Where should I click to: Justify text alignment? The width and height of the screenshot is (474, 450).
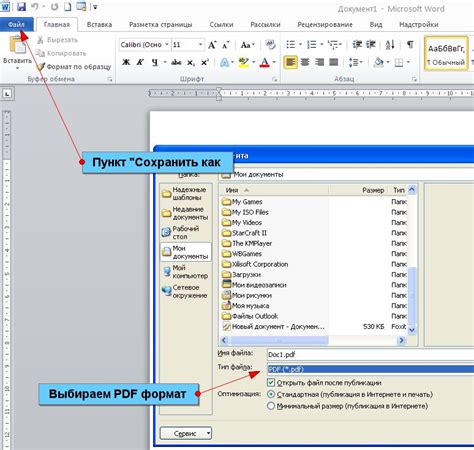pos(334,62)
